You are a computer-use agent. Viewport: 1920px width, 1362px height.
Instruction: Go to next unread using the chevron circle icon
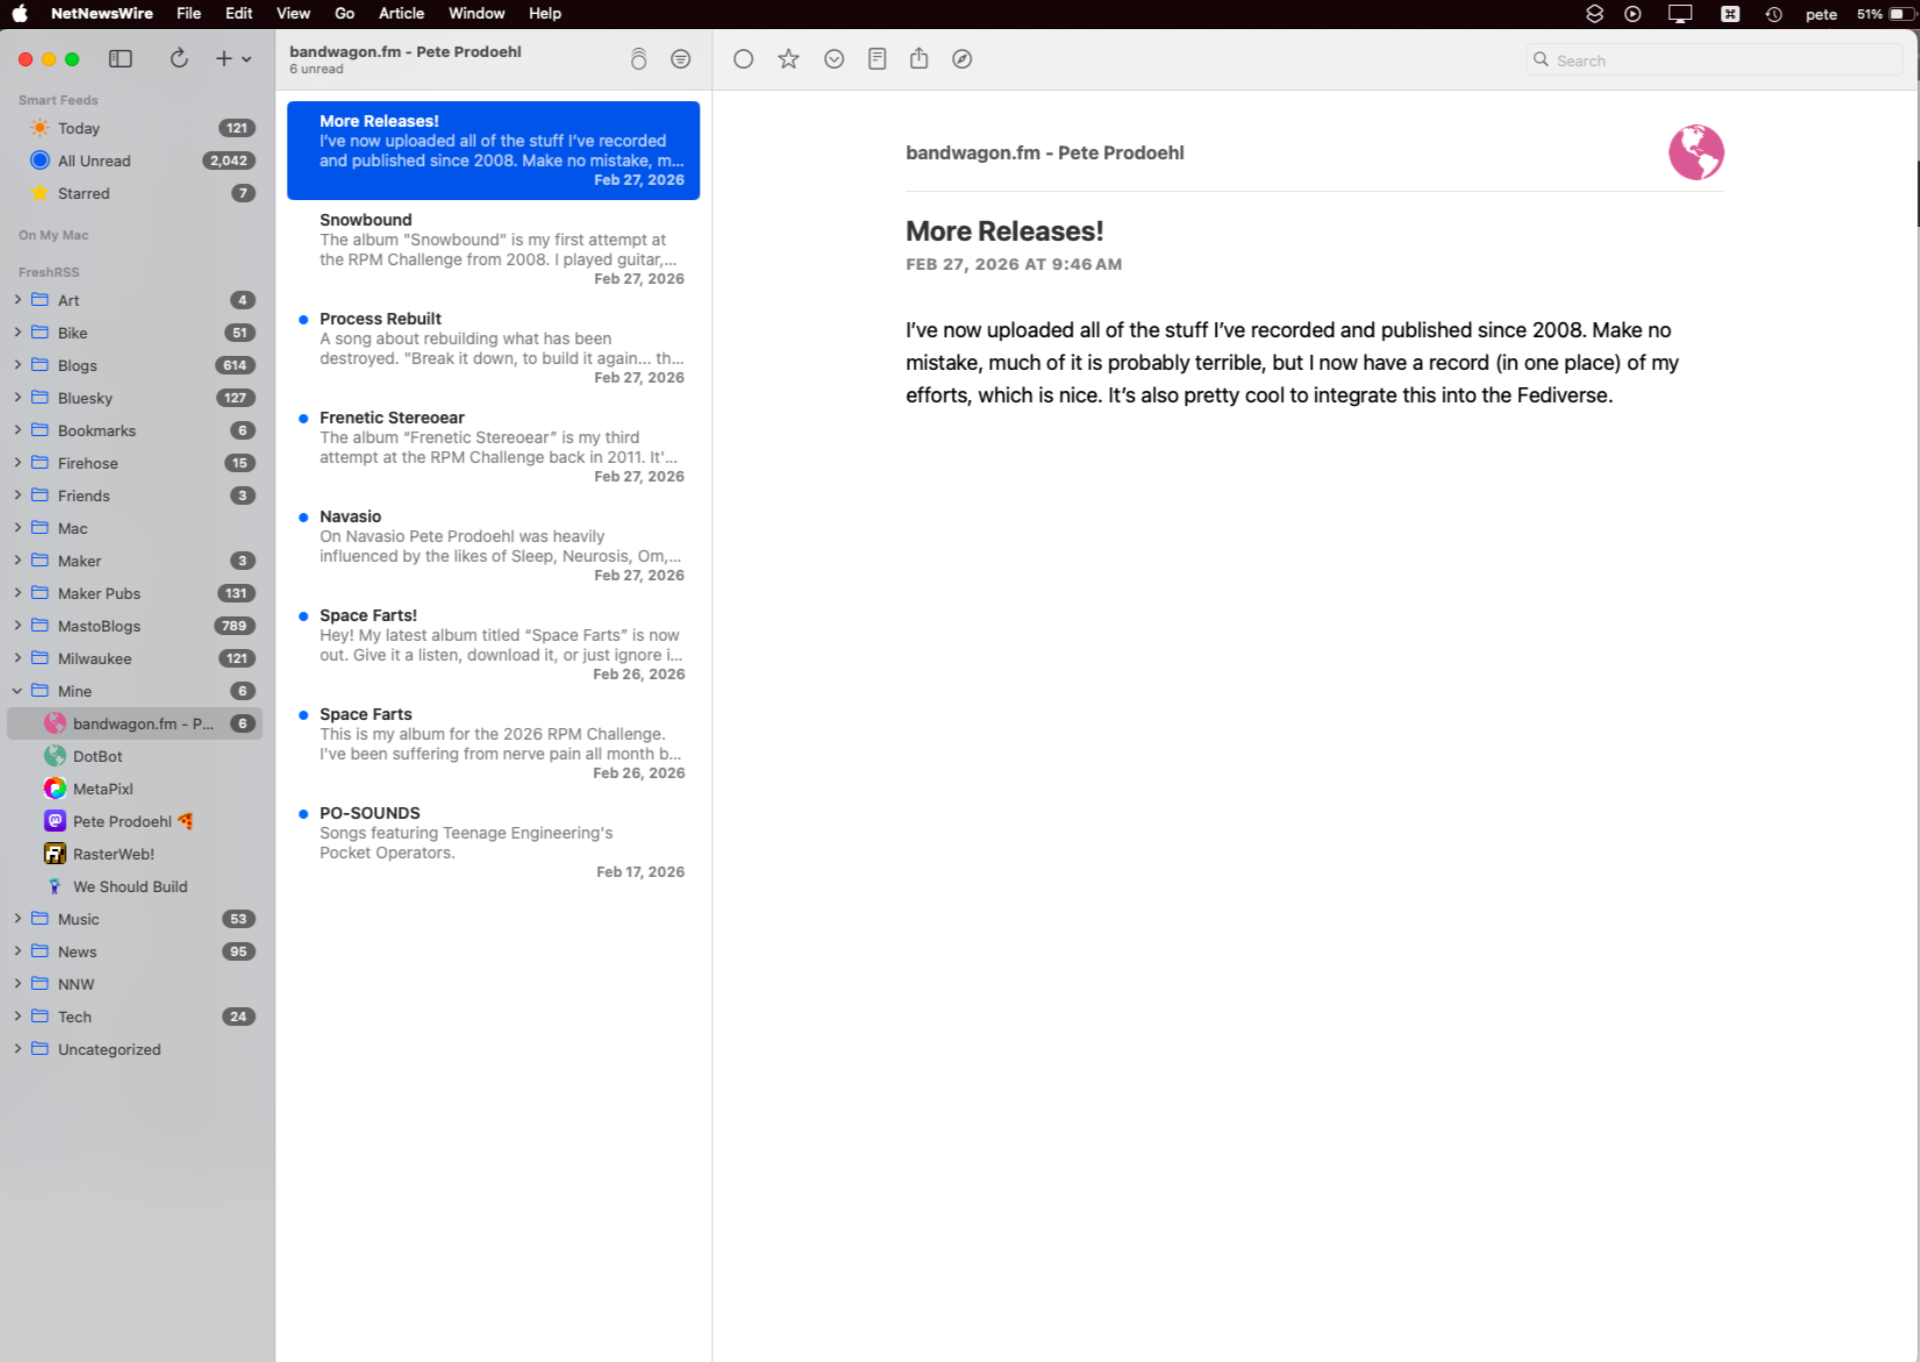coord(834,58)
